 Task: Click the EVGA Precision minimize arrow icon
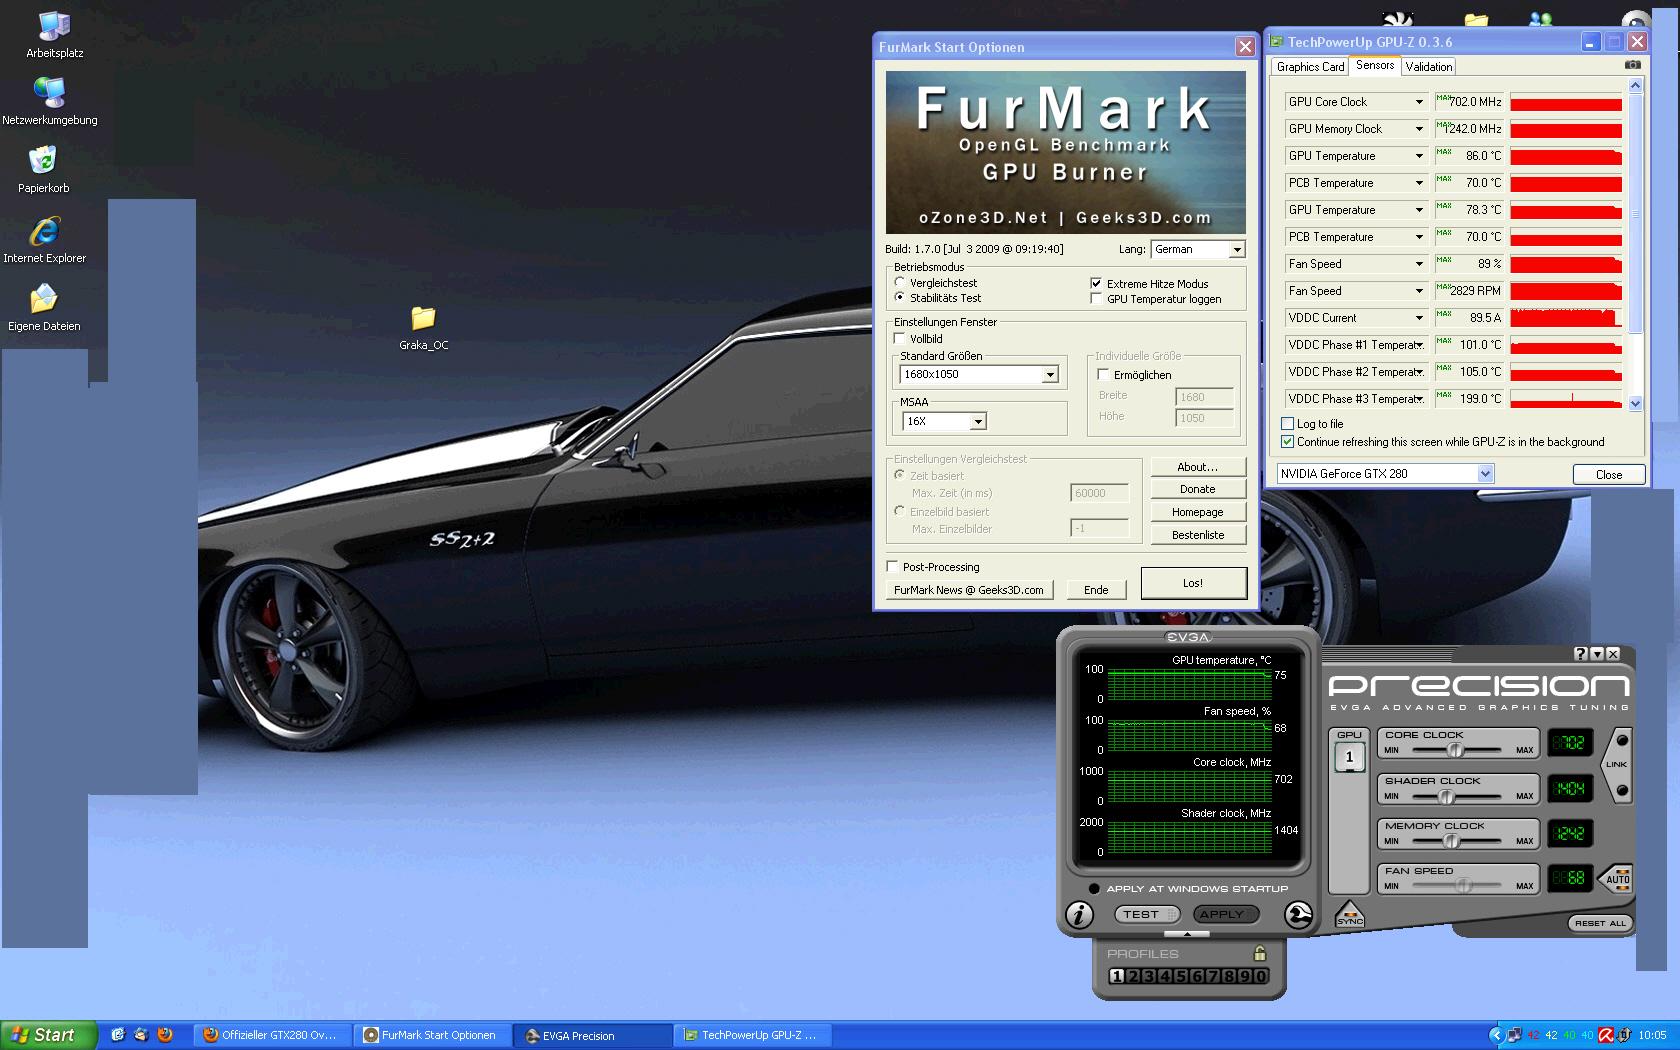click(1597, 654)
